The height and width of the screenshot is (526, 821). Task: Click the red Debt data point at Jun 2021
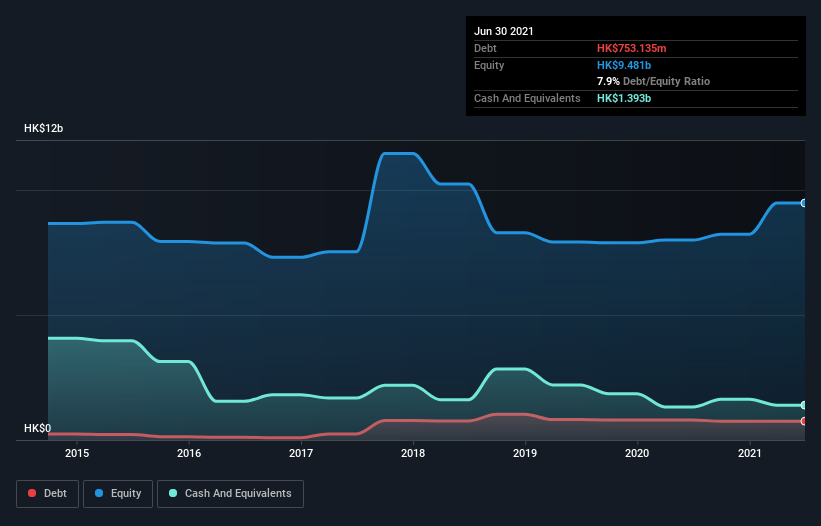[804, 421]
